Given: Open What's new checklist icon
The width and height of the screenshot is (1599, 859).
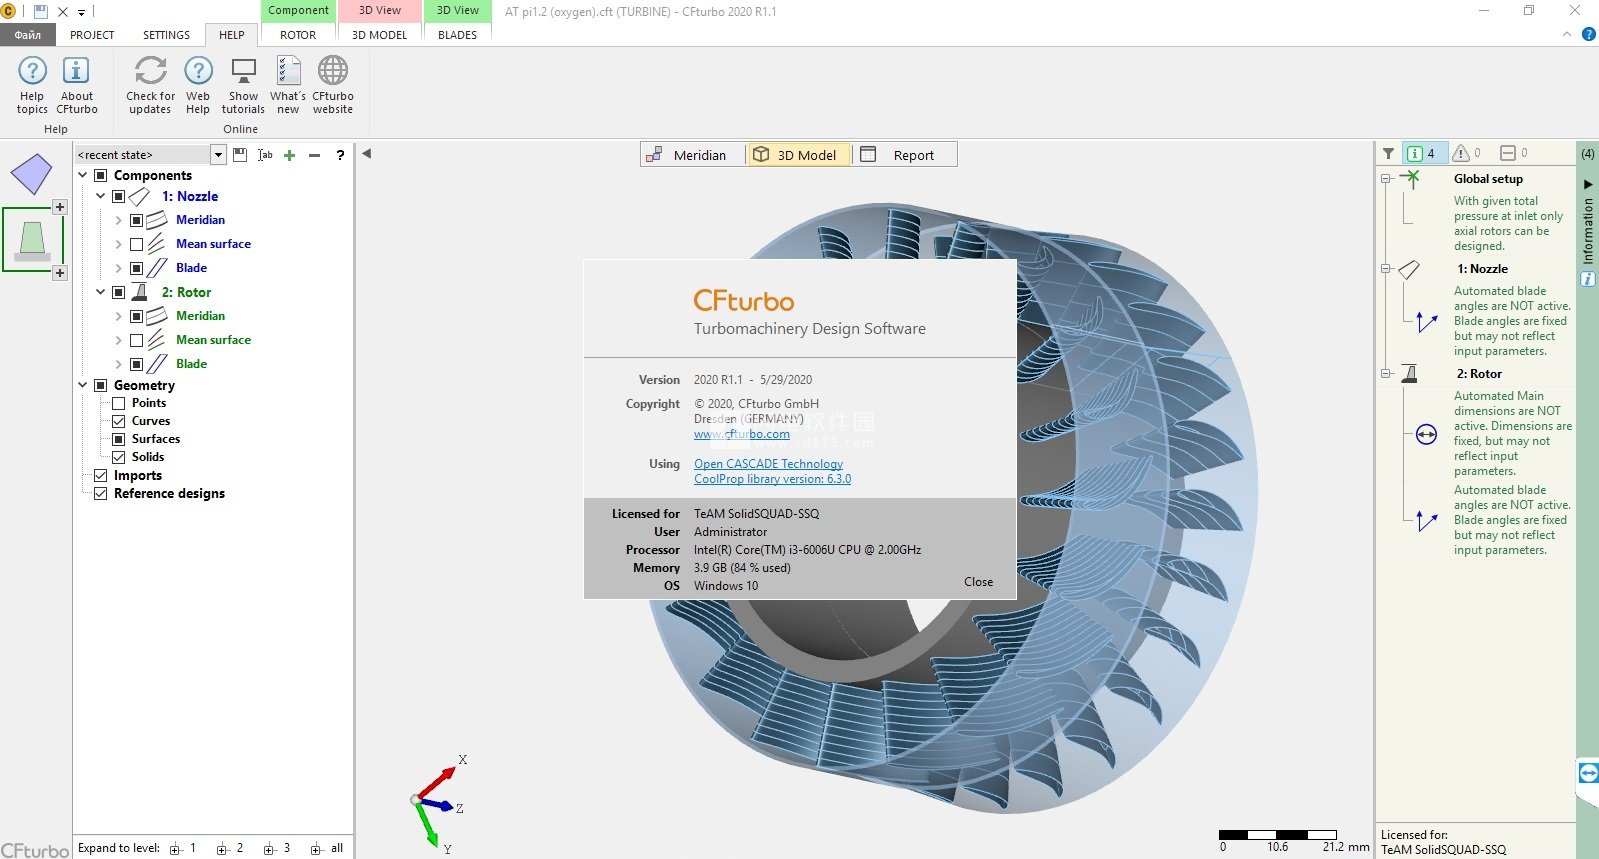Looking at the screenshot, I should (288, 71).
